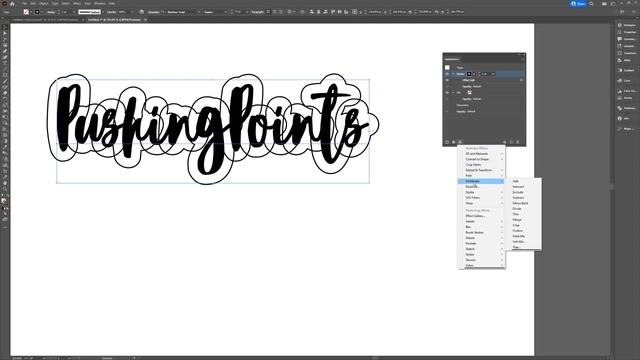The width and height of the screenshot is (640, 360).
Task: Select the Selection tool in the toolbar
Action: [4, 27]
